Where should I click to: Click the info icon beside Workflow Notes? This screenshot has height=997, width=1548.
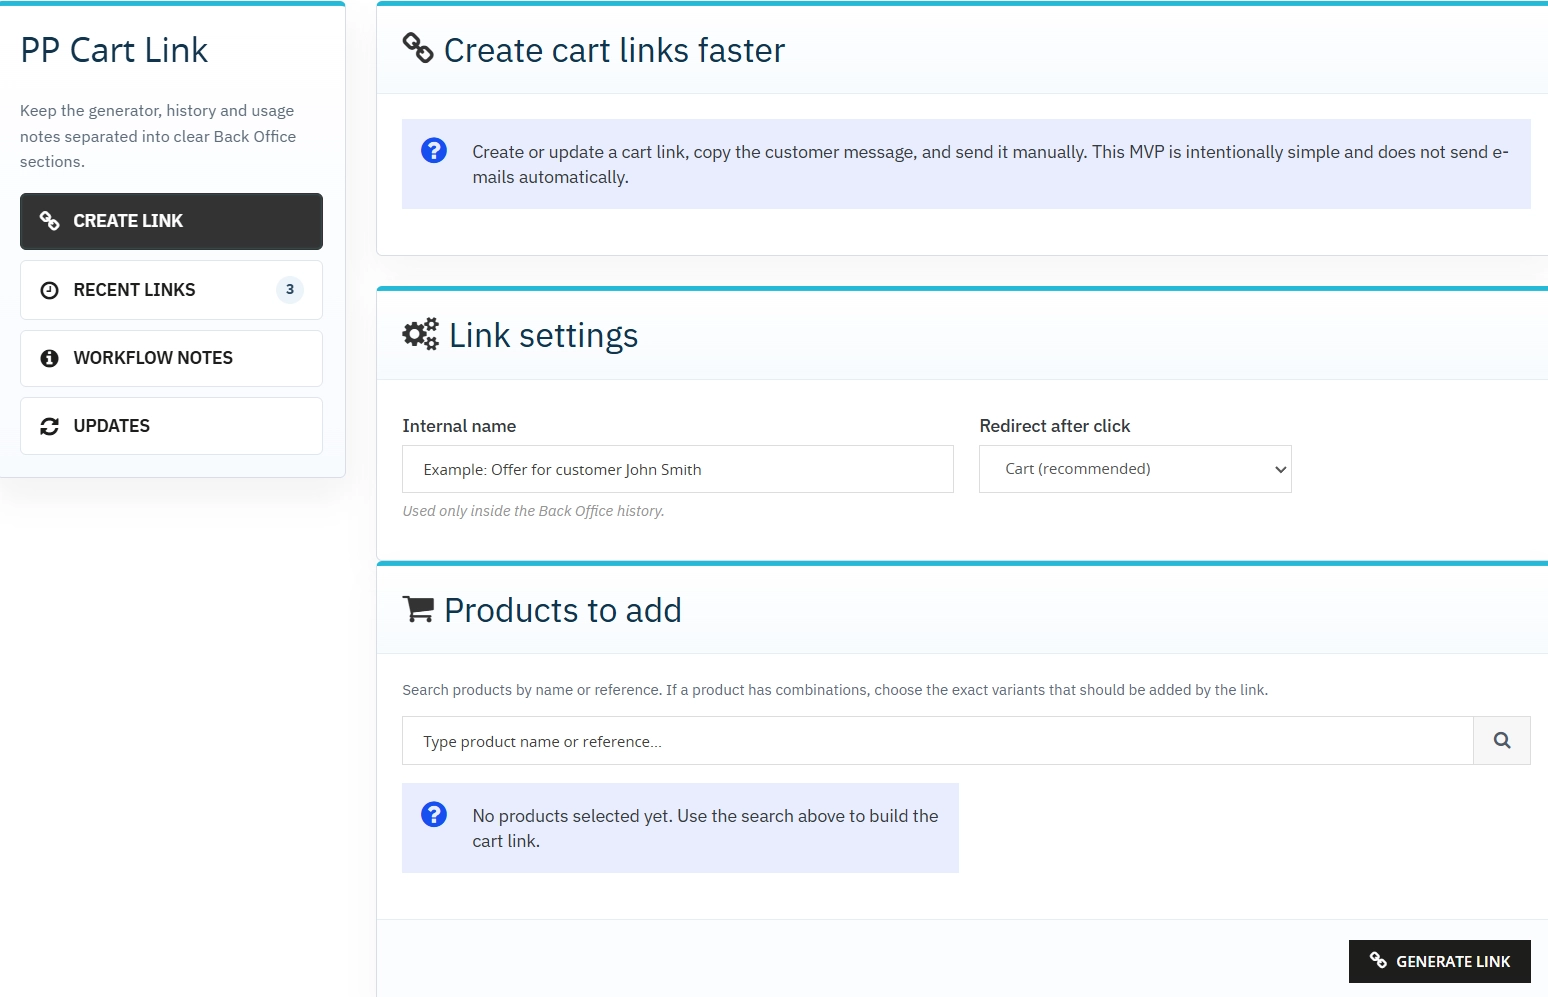tap(49, 357)
